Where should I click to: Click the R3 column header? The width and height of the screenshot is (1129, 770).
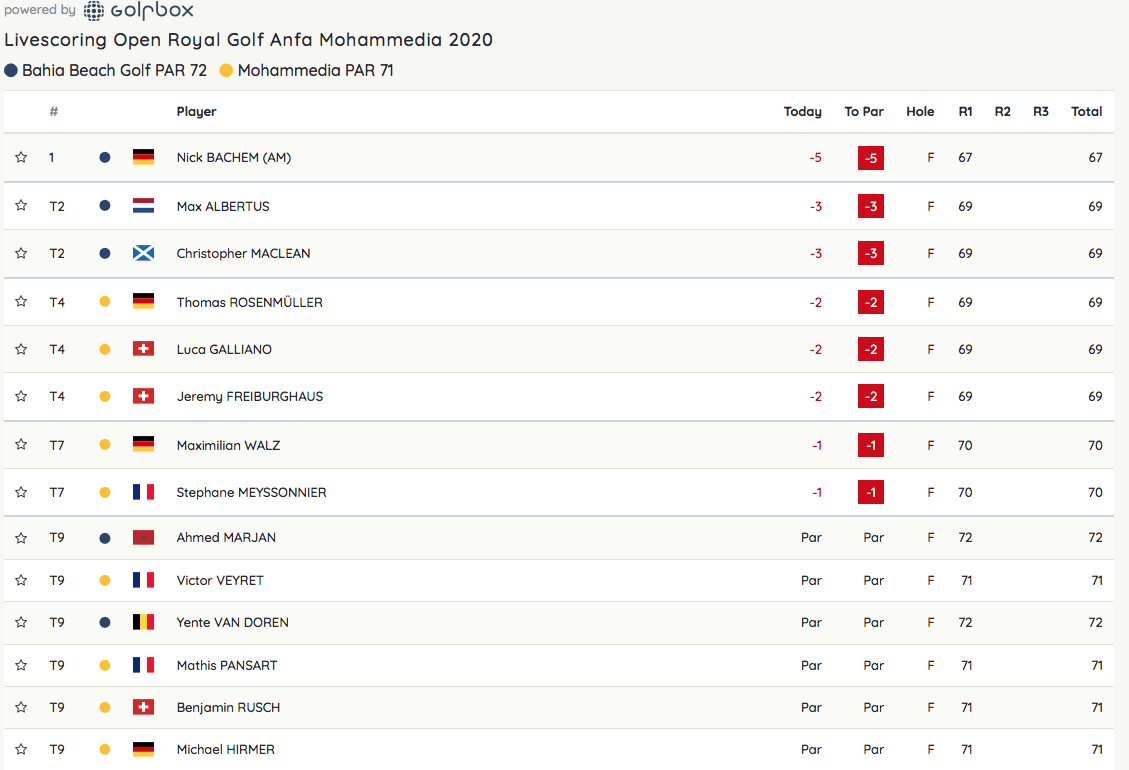point(1040,112)
